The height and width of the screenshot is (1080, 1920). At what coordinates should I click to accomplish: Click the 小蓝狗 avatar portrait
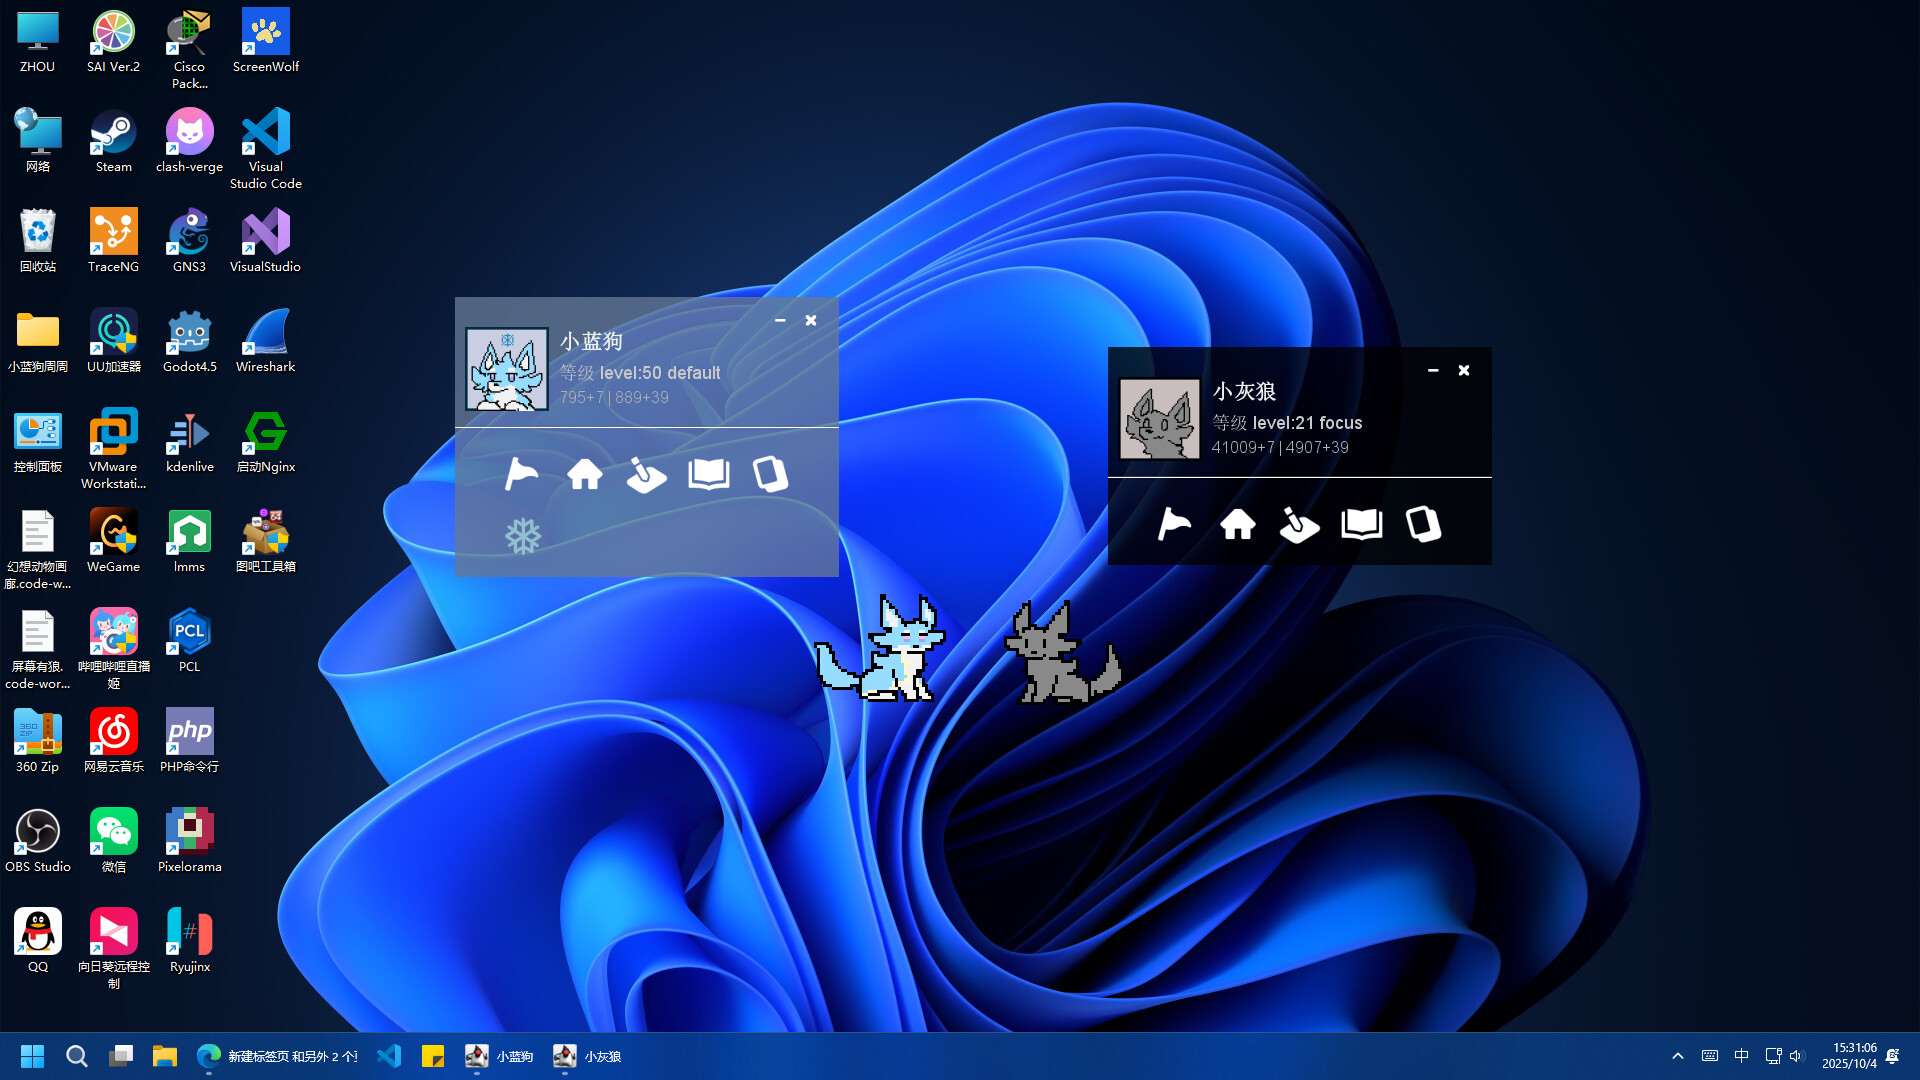[x=507, y=367]
